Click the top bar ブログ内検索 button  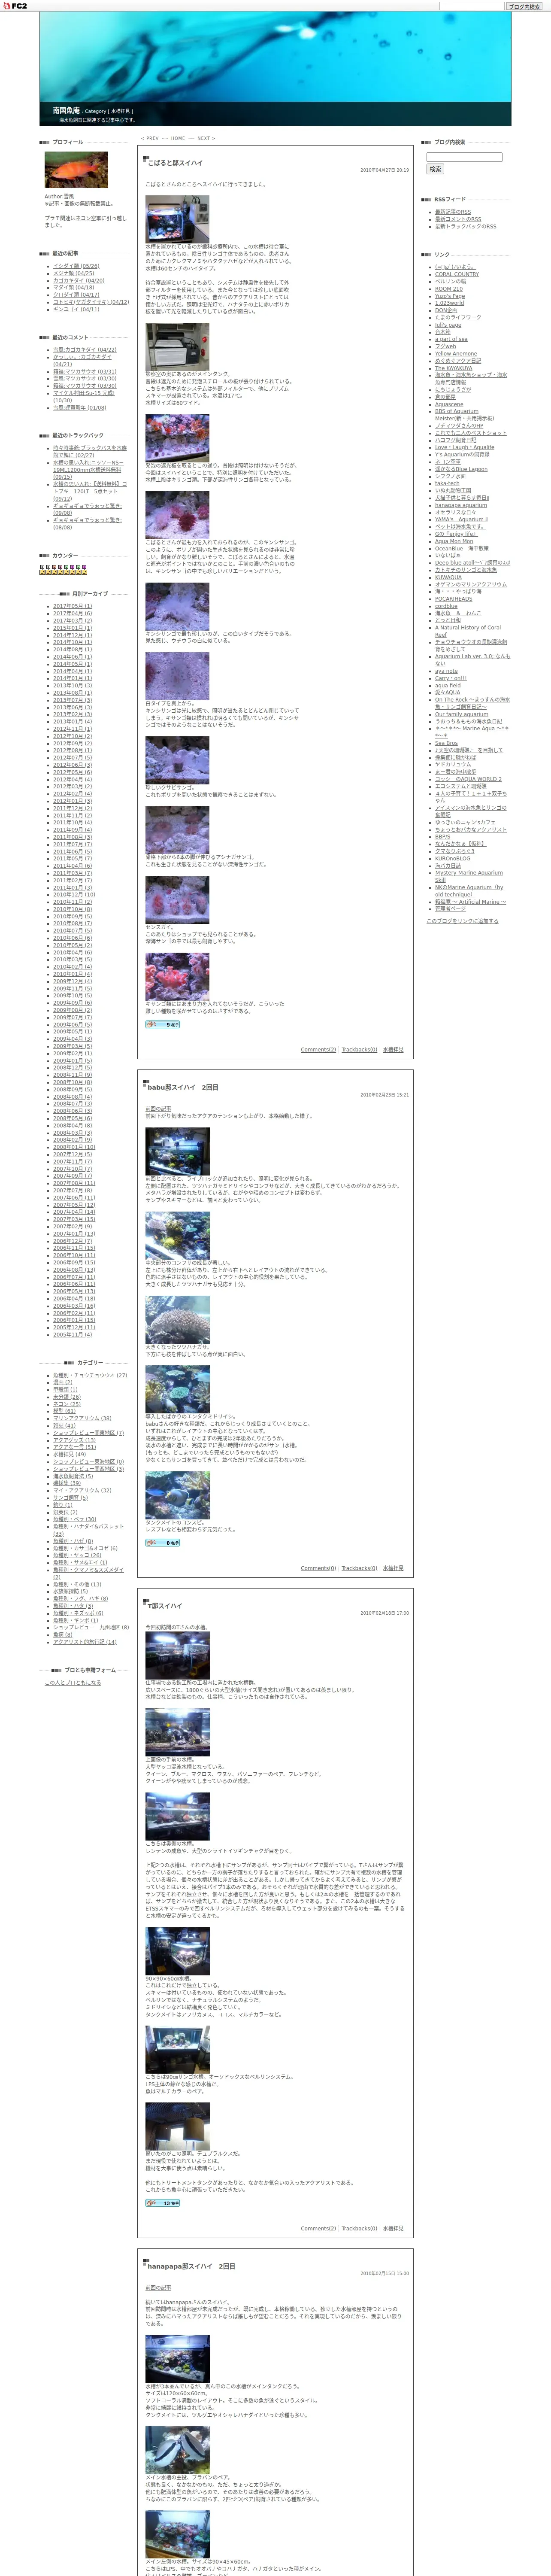pyautogui.click(x=523, y=6)
